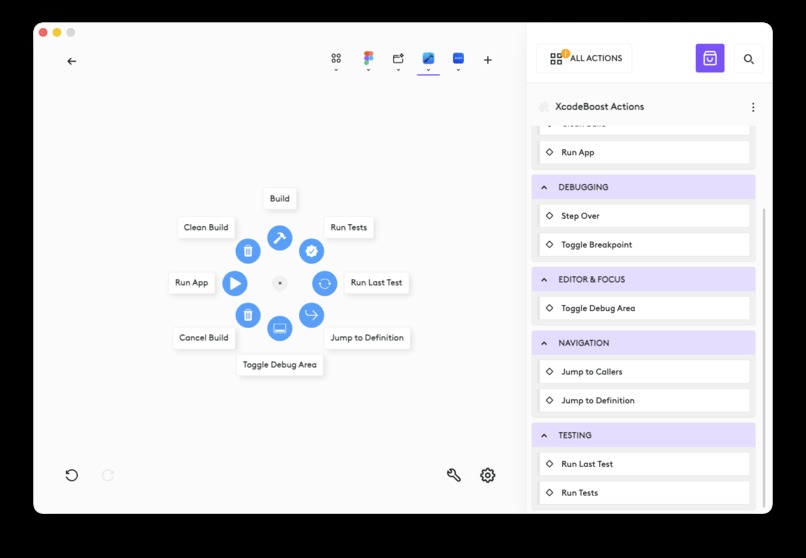806x558 pixels.
Task: Click the back arrow icon
Action: point(71,61)
